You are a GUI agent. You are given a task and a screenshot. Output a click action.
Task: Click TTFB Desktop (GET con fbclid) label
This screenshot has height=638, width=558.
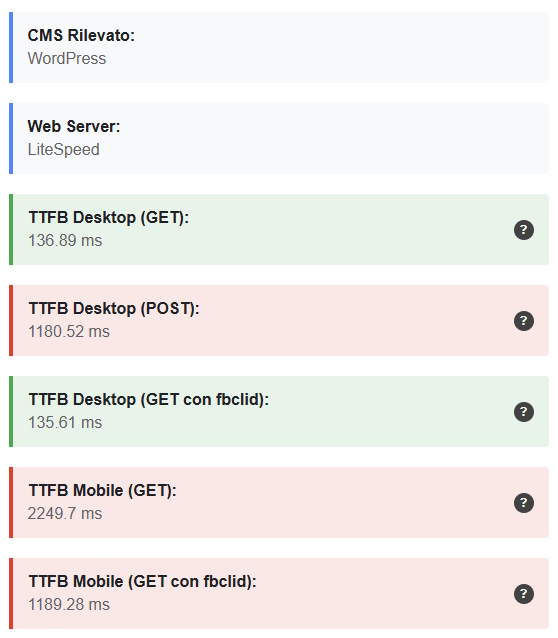click(149, 400)
